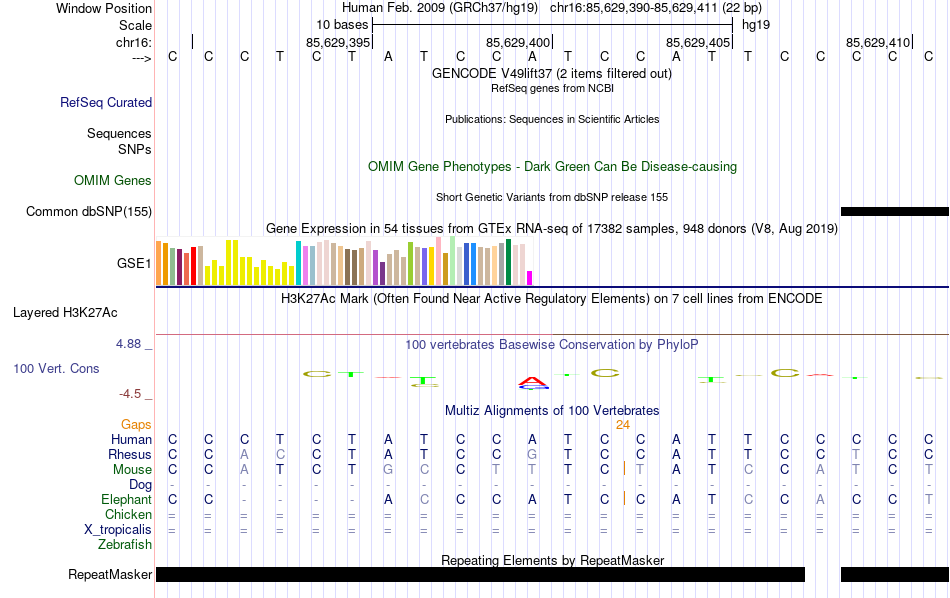
Task: Click the orange insertion mark in Mouse row
Action: coord(624,468)
